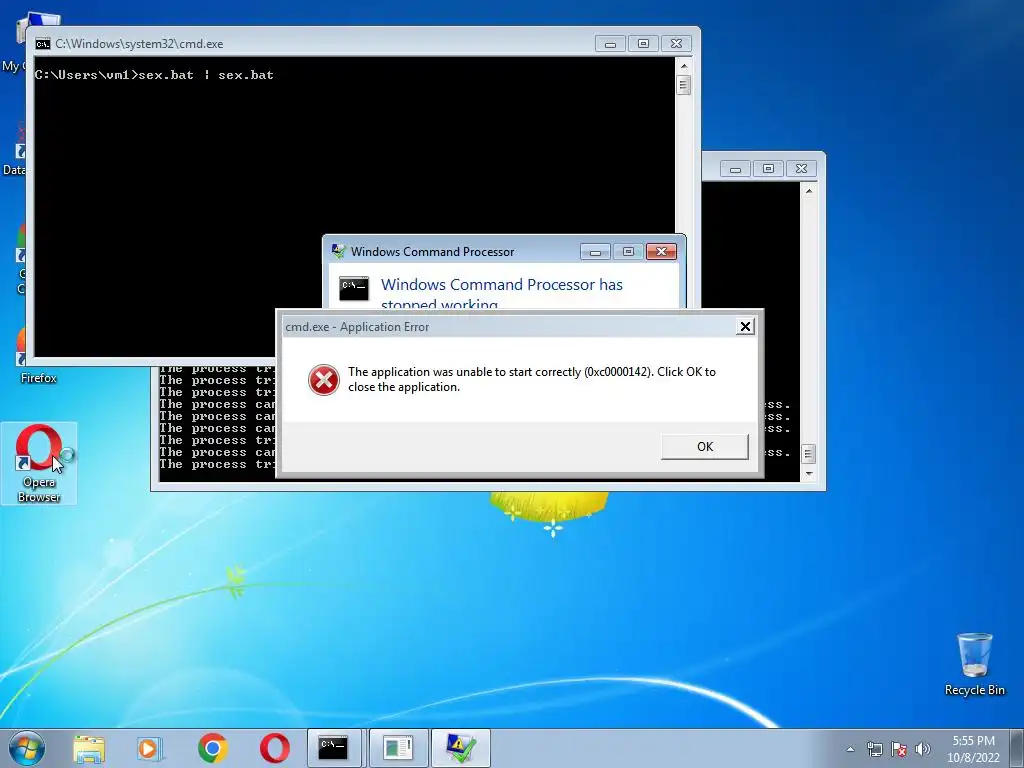The image size is (1024, 768).
Task: Open Windows Explorer from the taskbar
Action: pos(89,748)
